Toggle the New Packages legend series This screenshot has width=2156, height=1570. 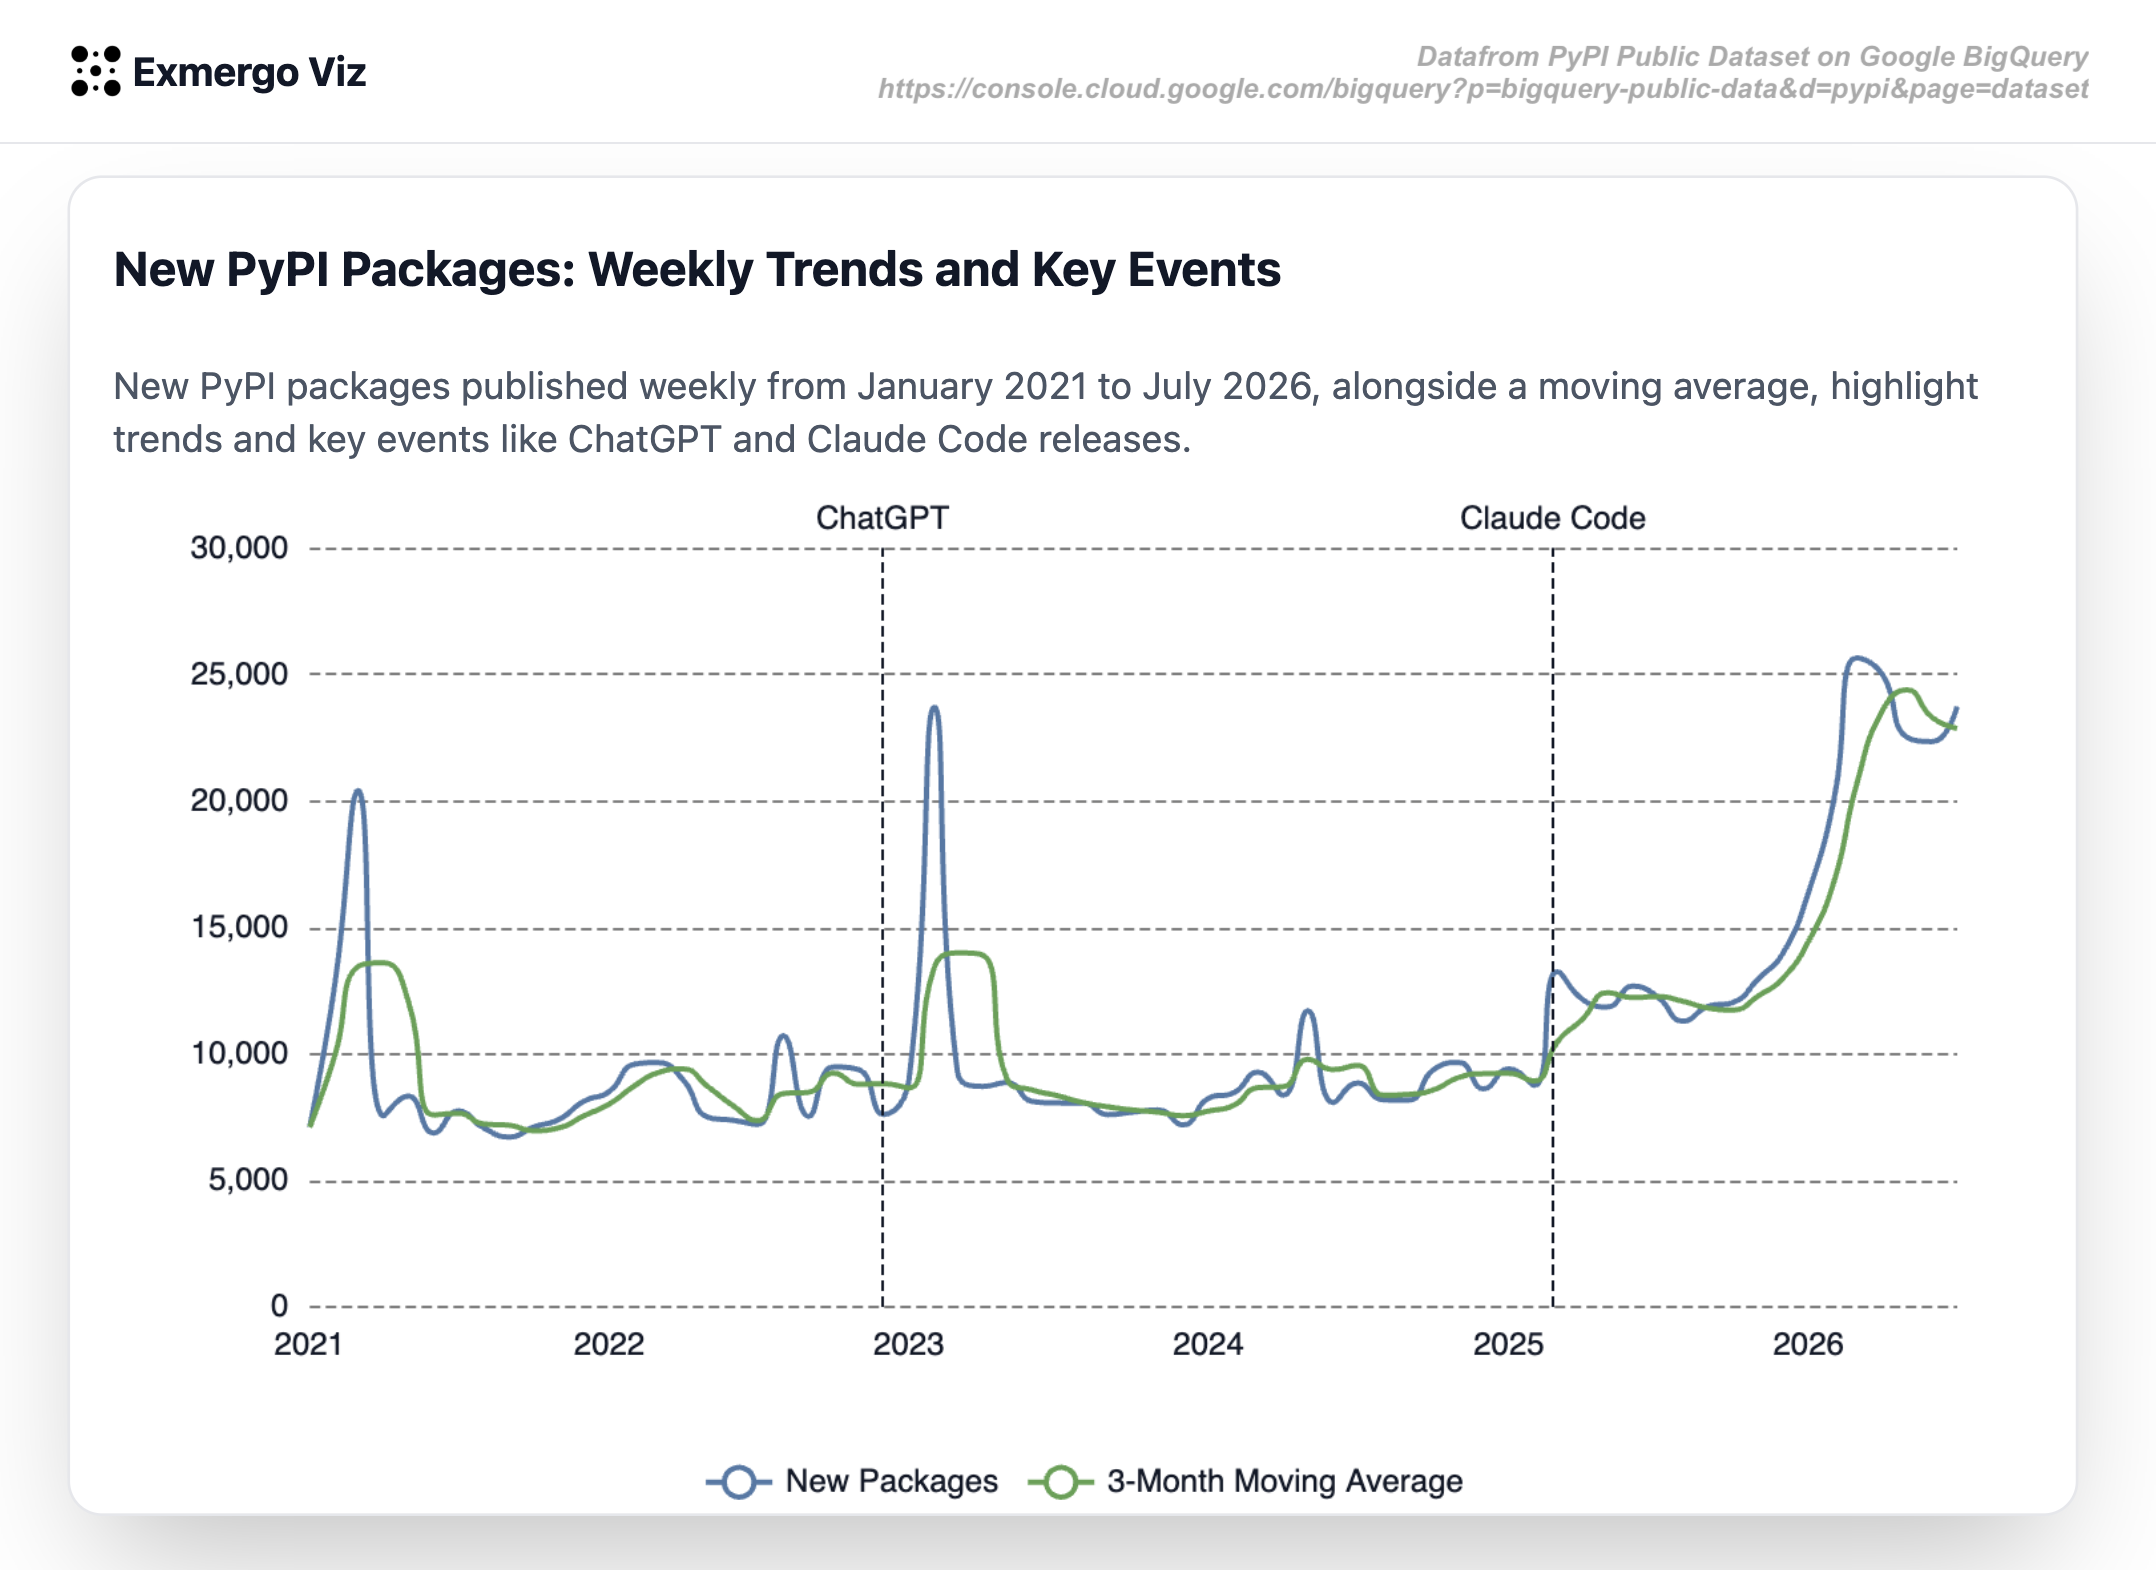(852, 1481)
